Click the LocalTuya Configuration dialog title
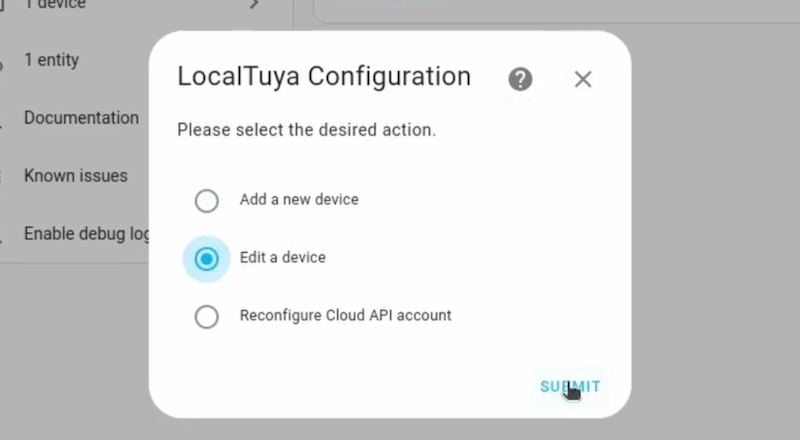This screenshot has height=440, width=800. [x=324, y=76]
